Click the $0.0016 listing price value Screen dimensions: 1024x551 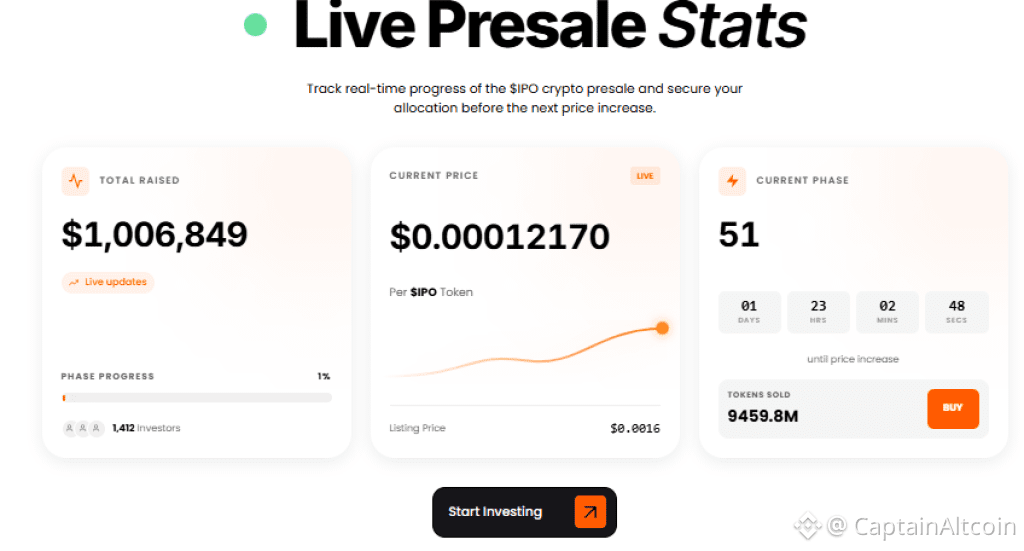tap(635, 429)
